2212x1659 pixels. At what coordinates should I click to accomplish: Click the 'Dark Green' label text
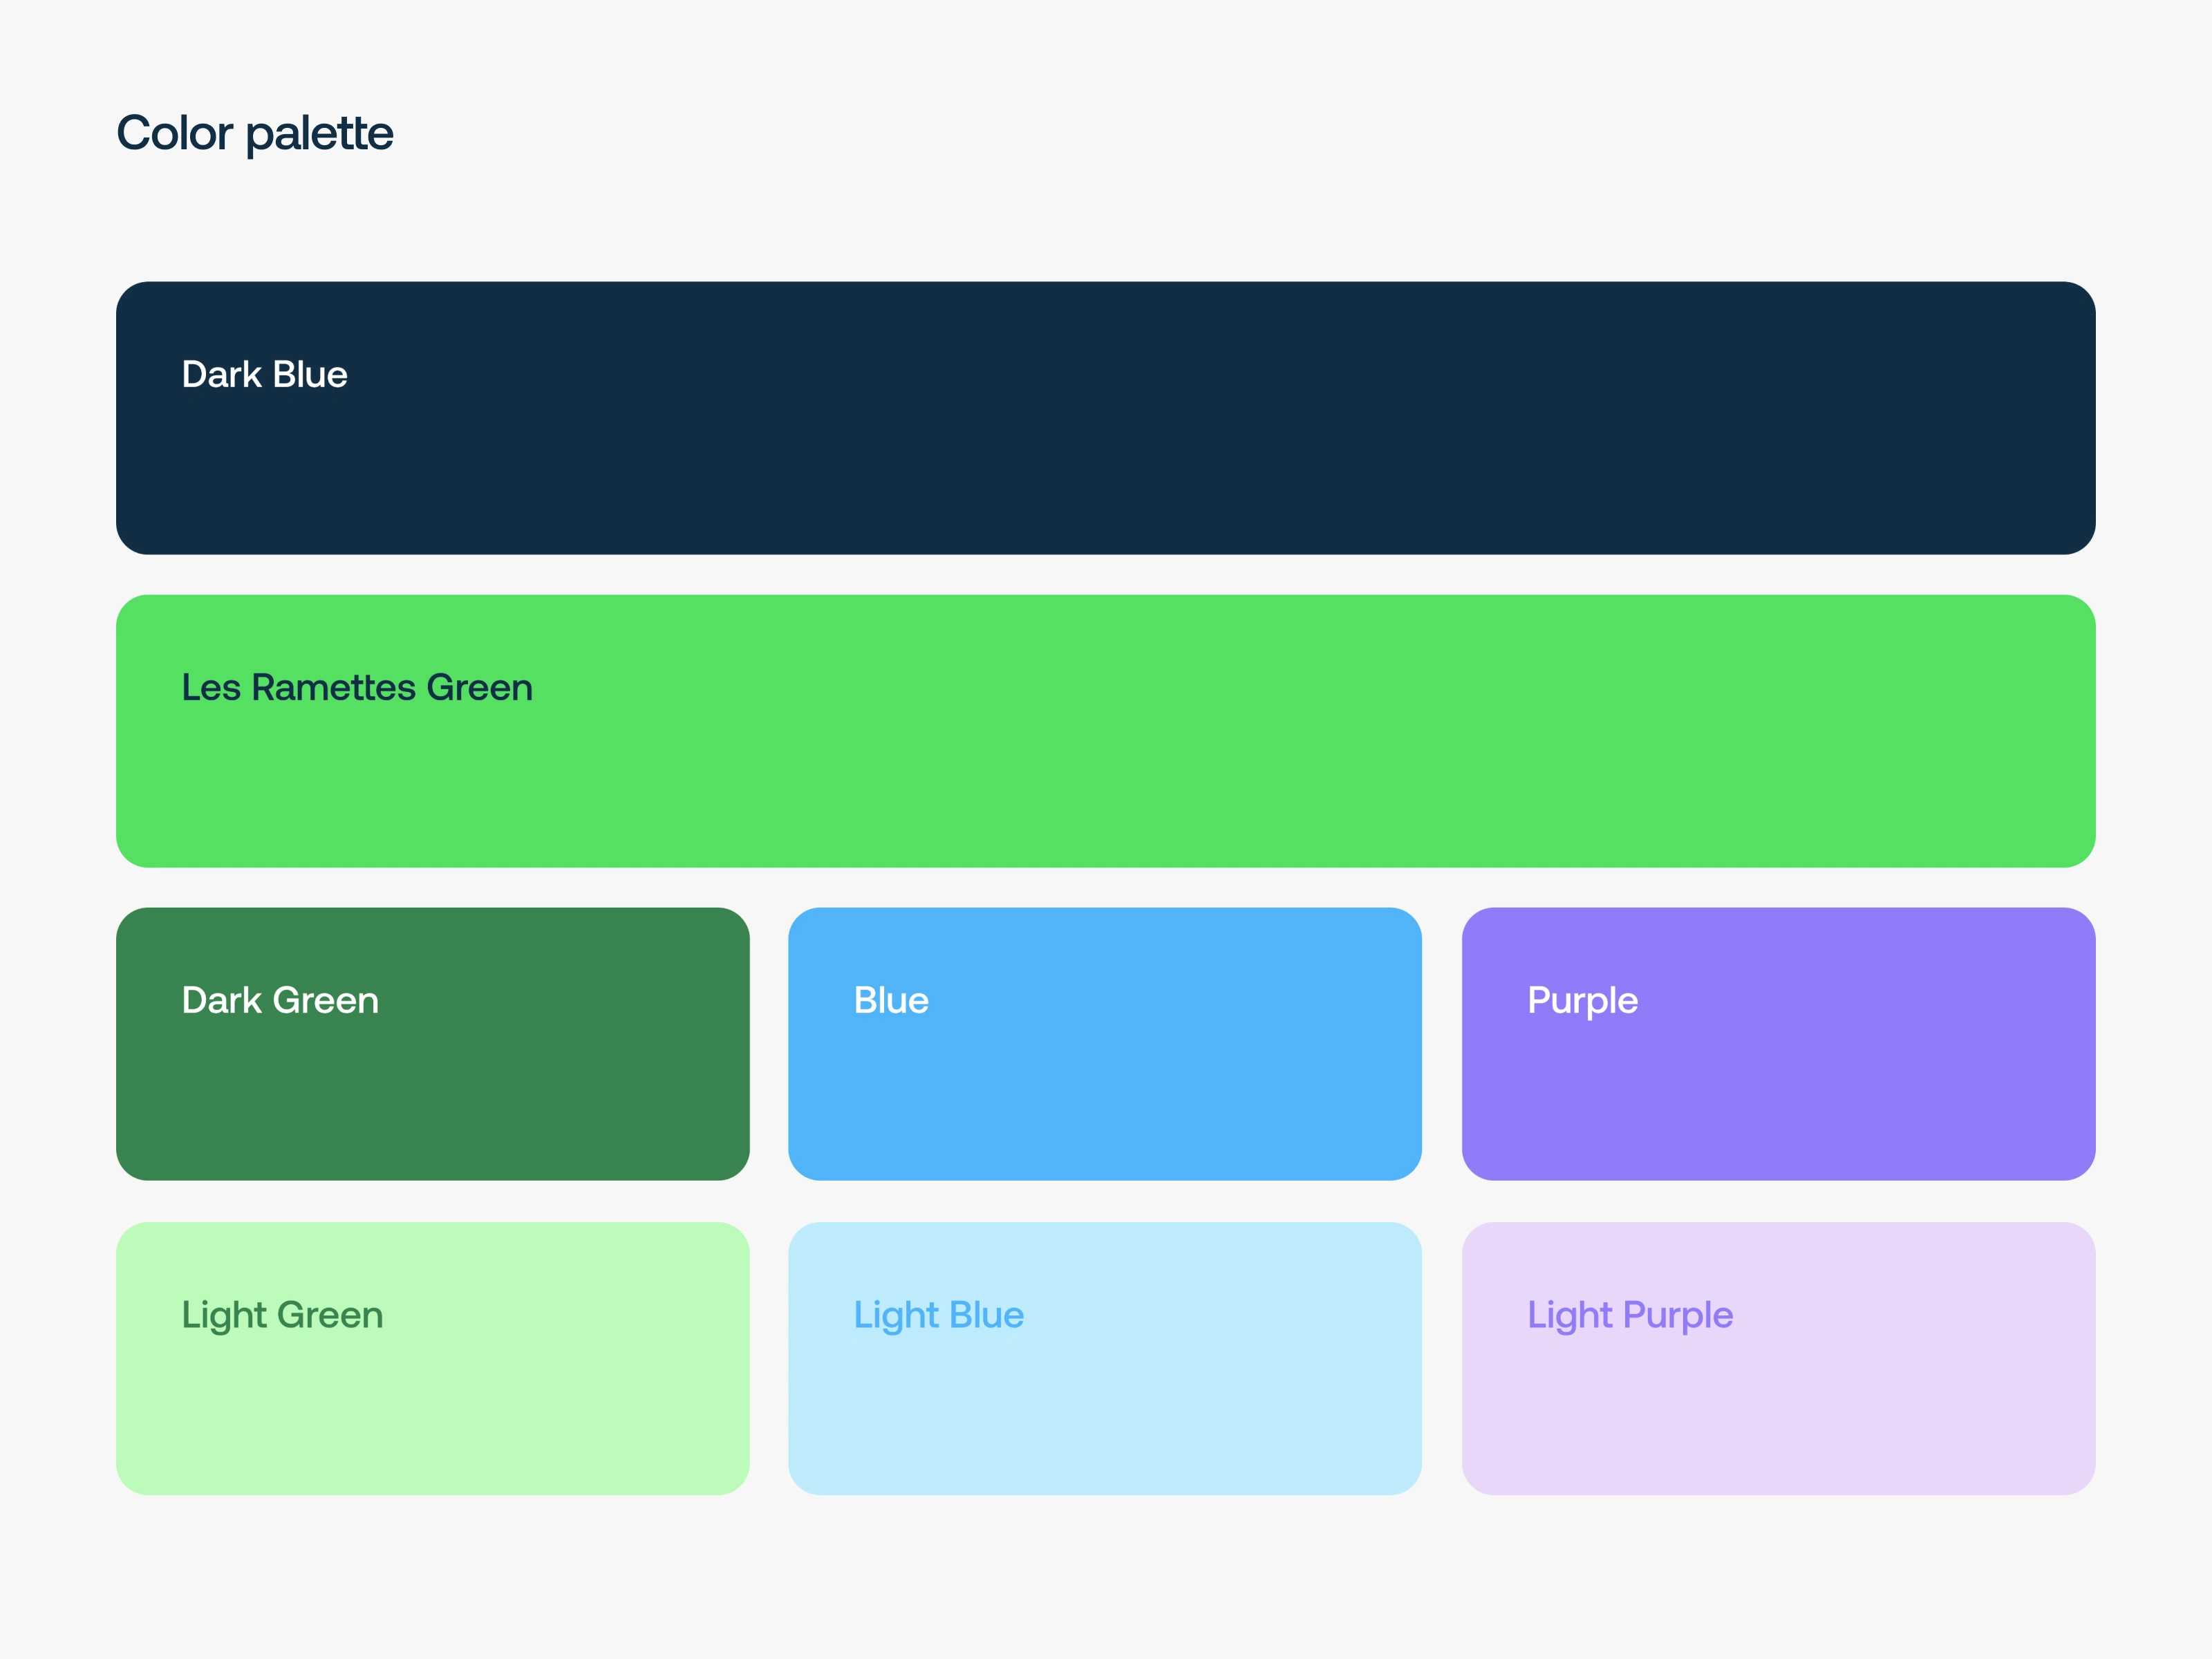280,1000
